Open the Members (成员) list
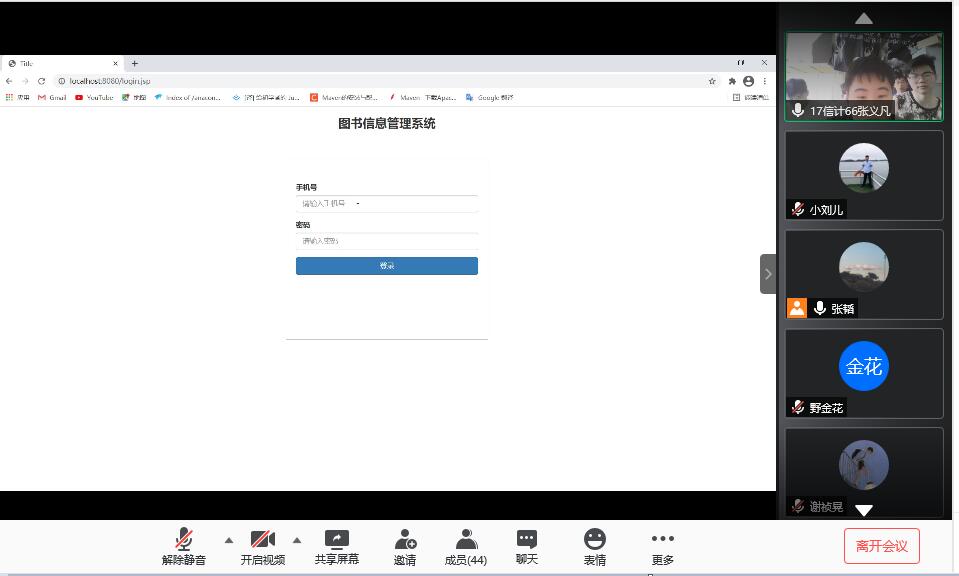Image resolution: width=959 pixels, height=576 pixels. (x=465, y=547)
